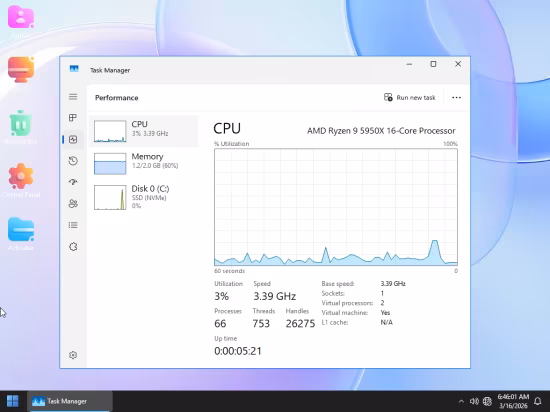Click the CPU utilization graph area
550x412 pixels.
336,207
